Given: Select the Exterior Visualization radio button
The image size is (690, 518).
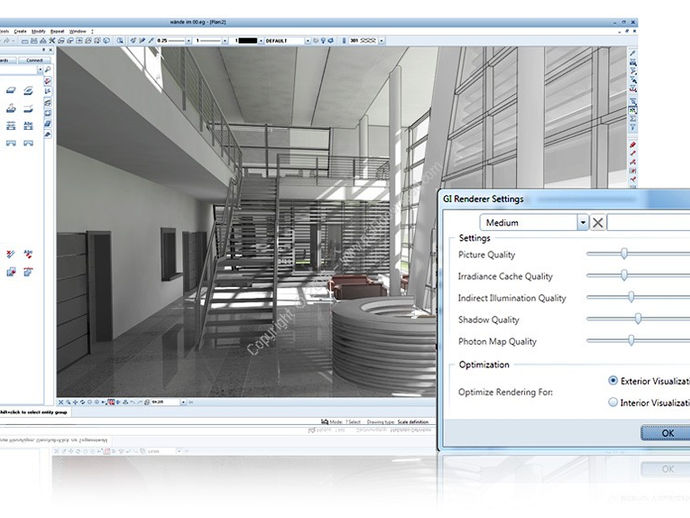Looking at the screenshot, I should tap(613, 381).
